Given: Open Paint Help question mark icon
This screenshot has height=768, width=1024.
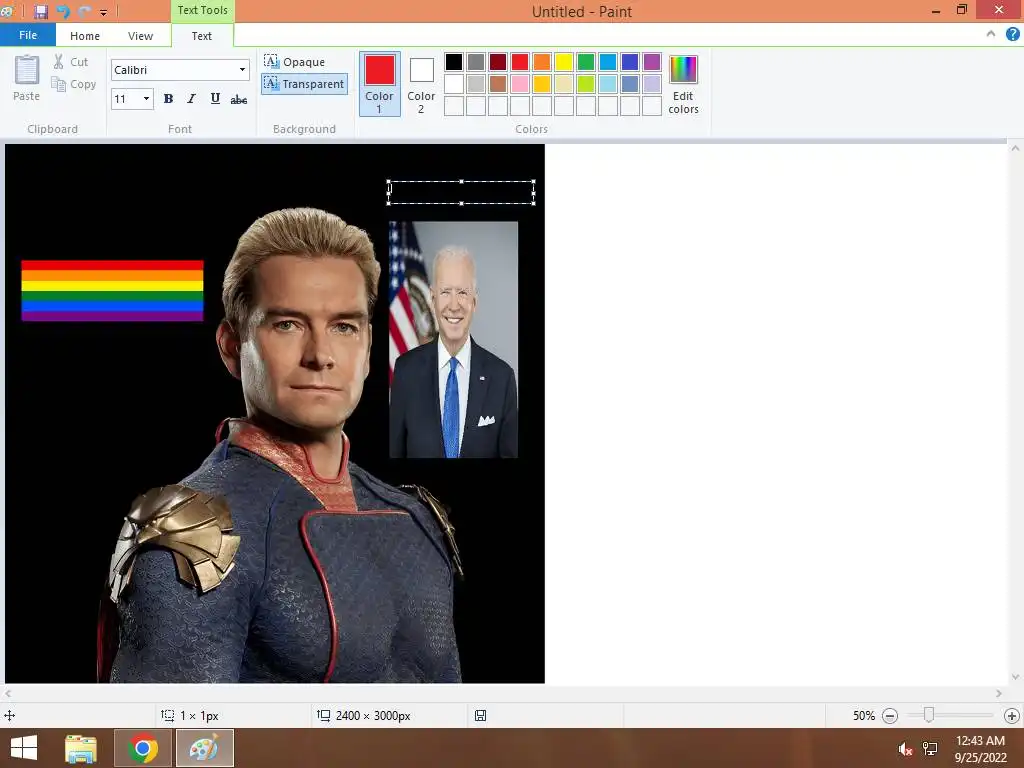Looking at the screenshot, I should [1012, 34].
